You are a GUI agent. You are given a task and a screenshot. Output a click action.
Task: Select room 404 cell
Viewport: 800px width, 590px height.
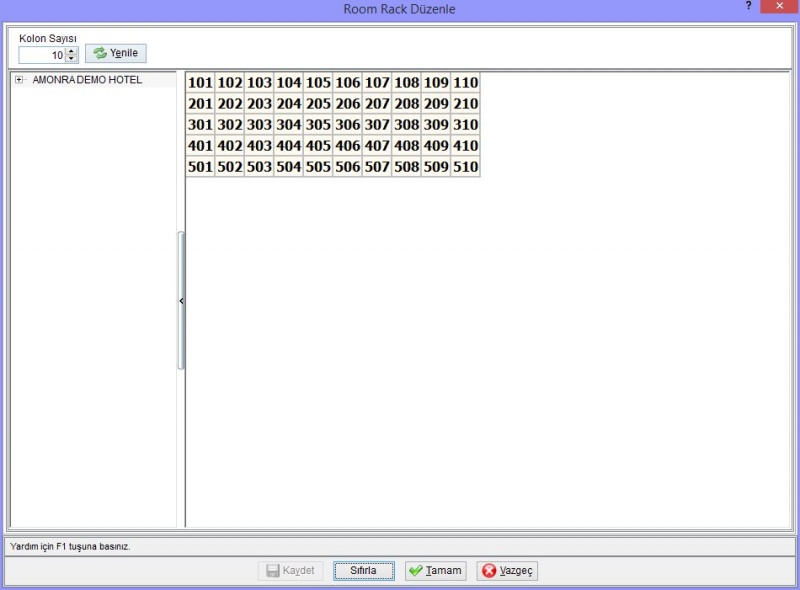point(289,145)
